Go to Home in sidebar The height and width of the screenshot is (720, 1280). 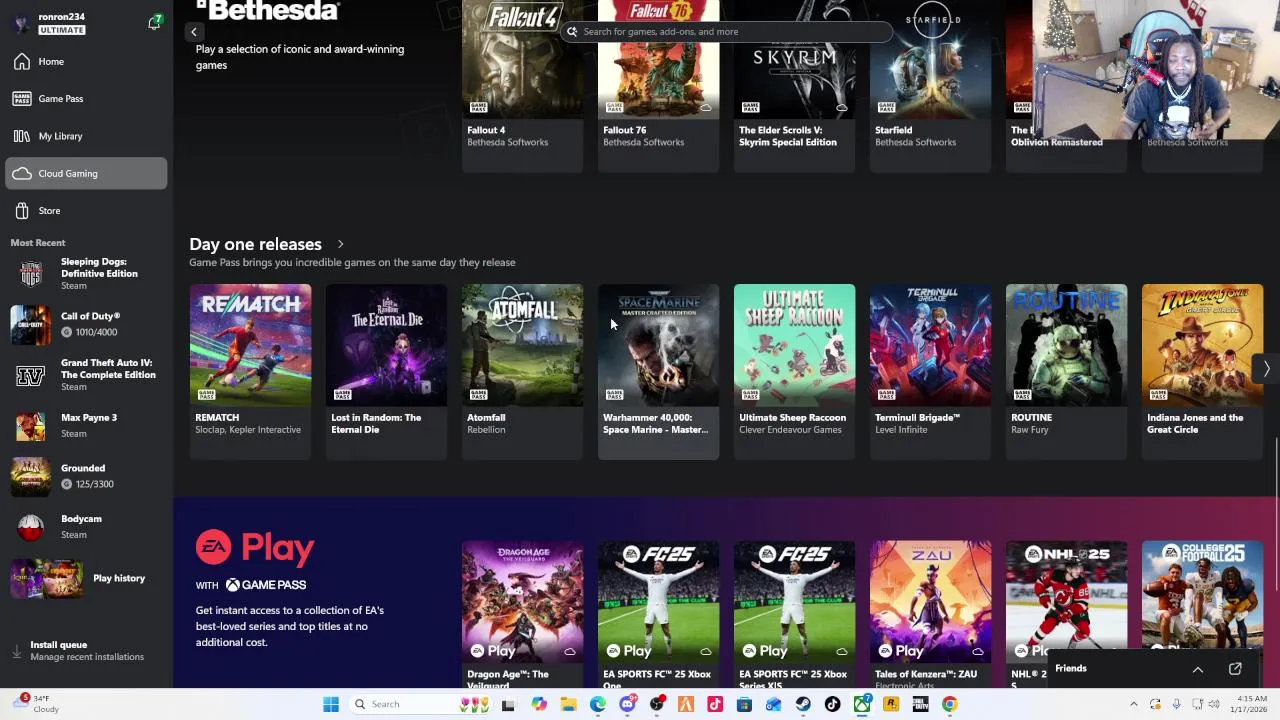86,62
